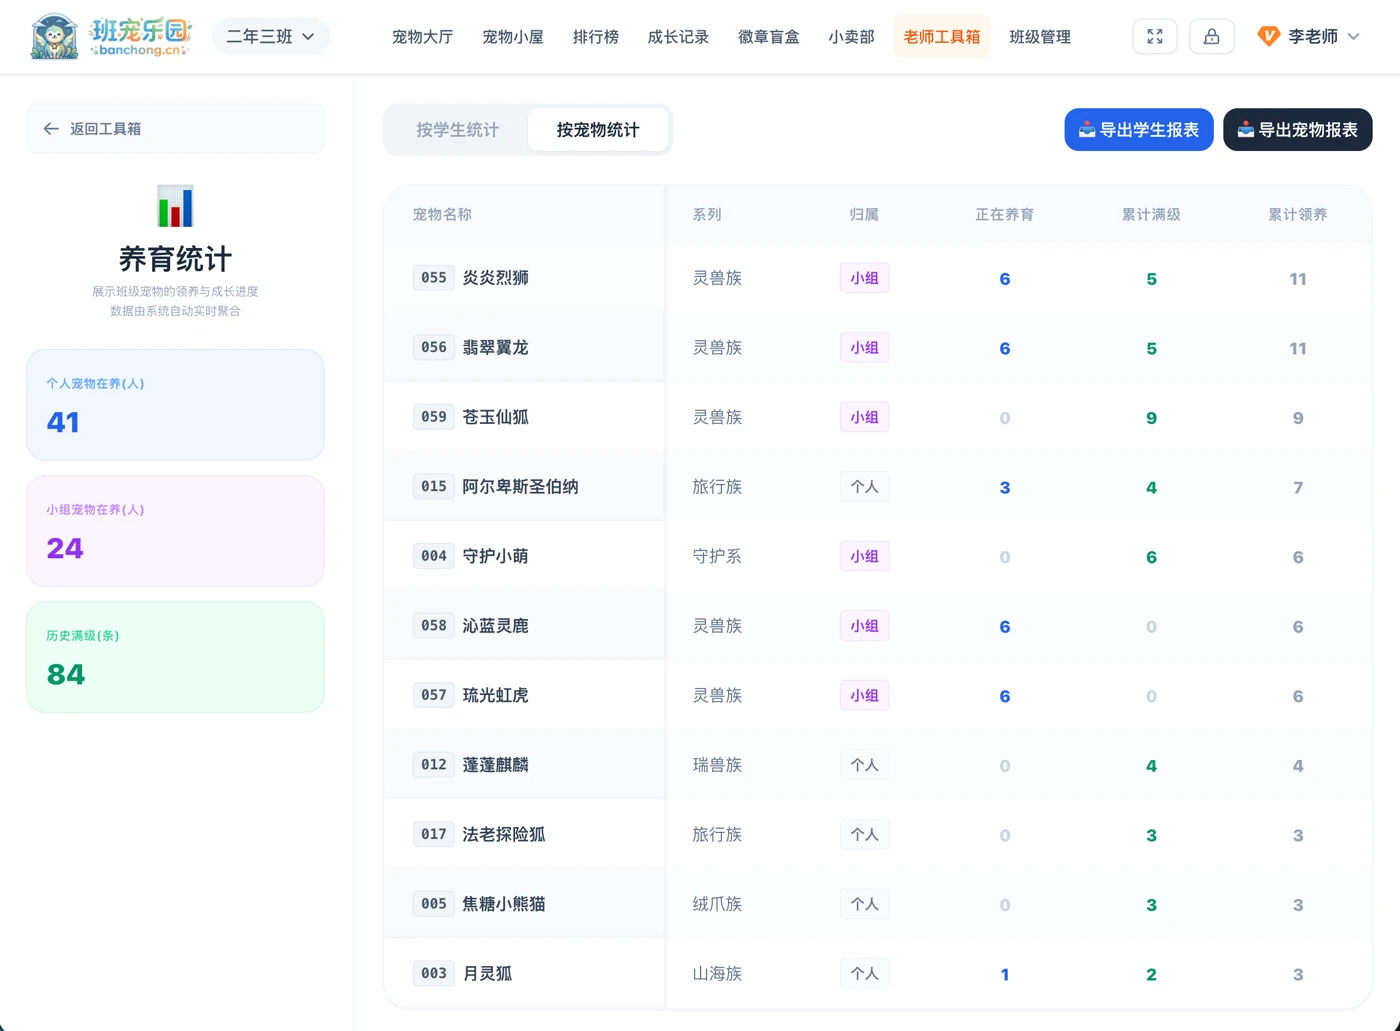
Task: Click the 班宠乐园 mascot logo icon
Action: [54, 37]
